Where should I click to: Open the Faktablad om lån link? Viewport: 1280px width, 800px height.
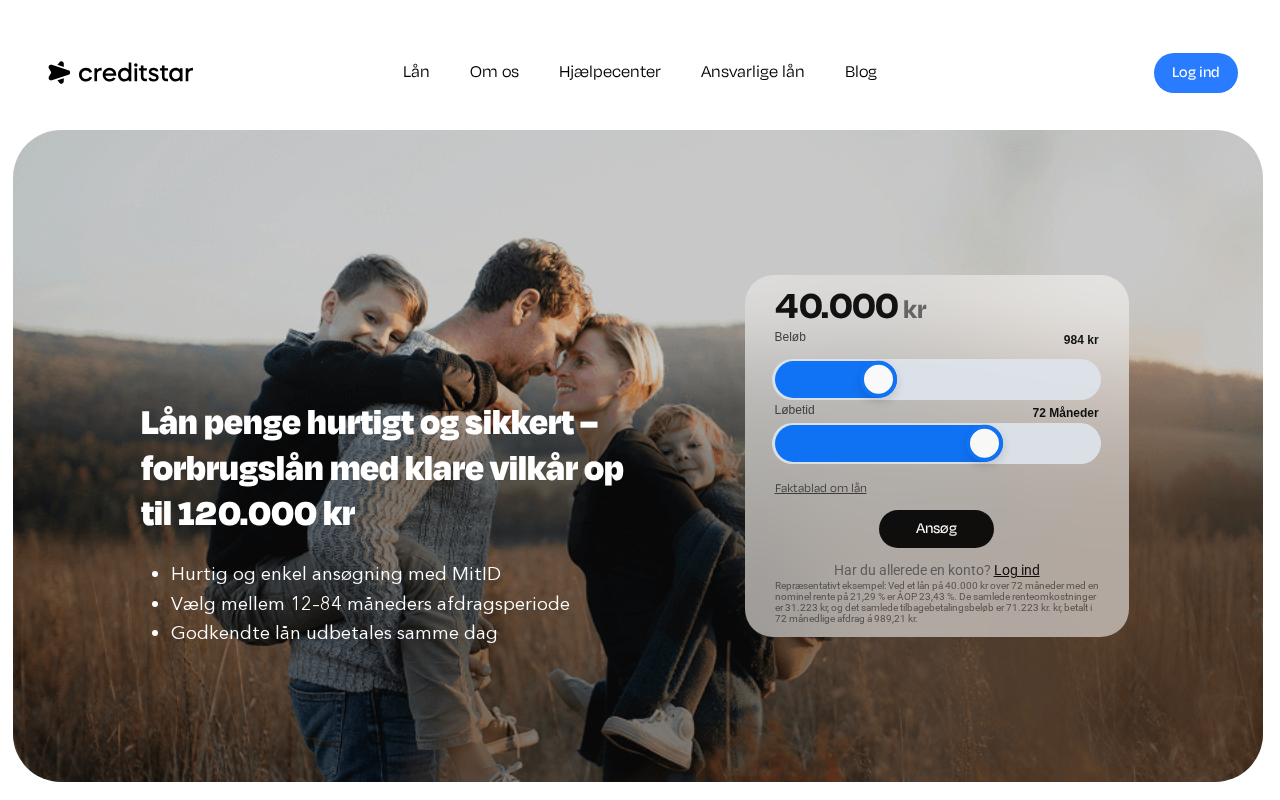821,488
